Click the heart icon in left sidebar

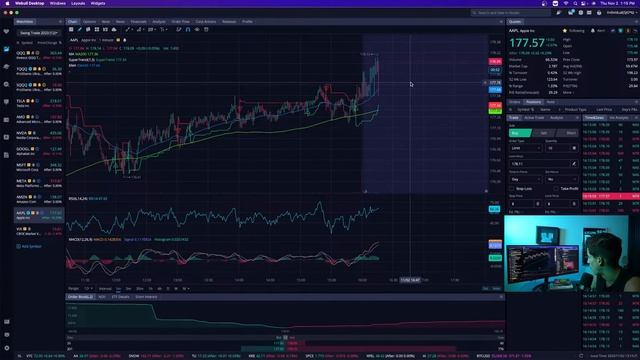pyautogui.click(x=6, y=31)
